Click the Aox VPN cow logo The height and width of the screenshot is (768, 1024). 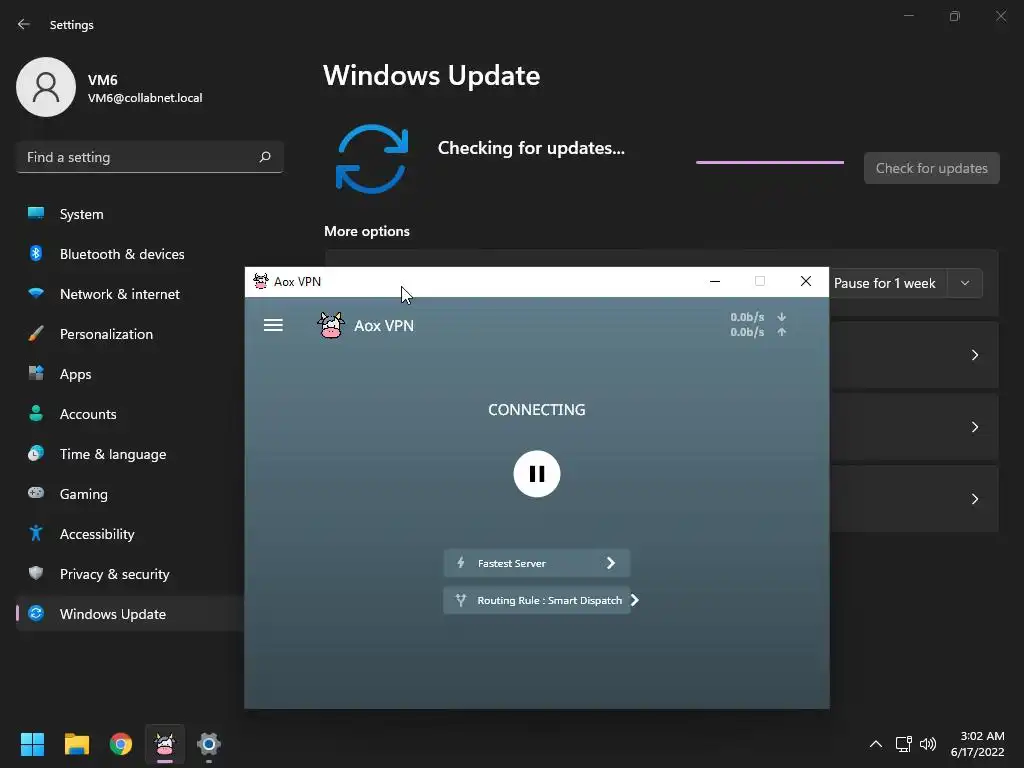click(330, 325)
